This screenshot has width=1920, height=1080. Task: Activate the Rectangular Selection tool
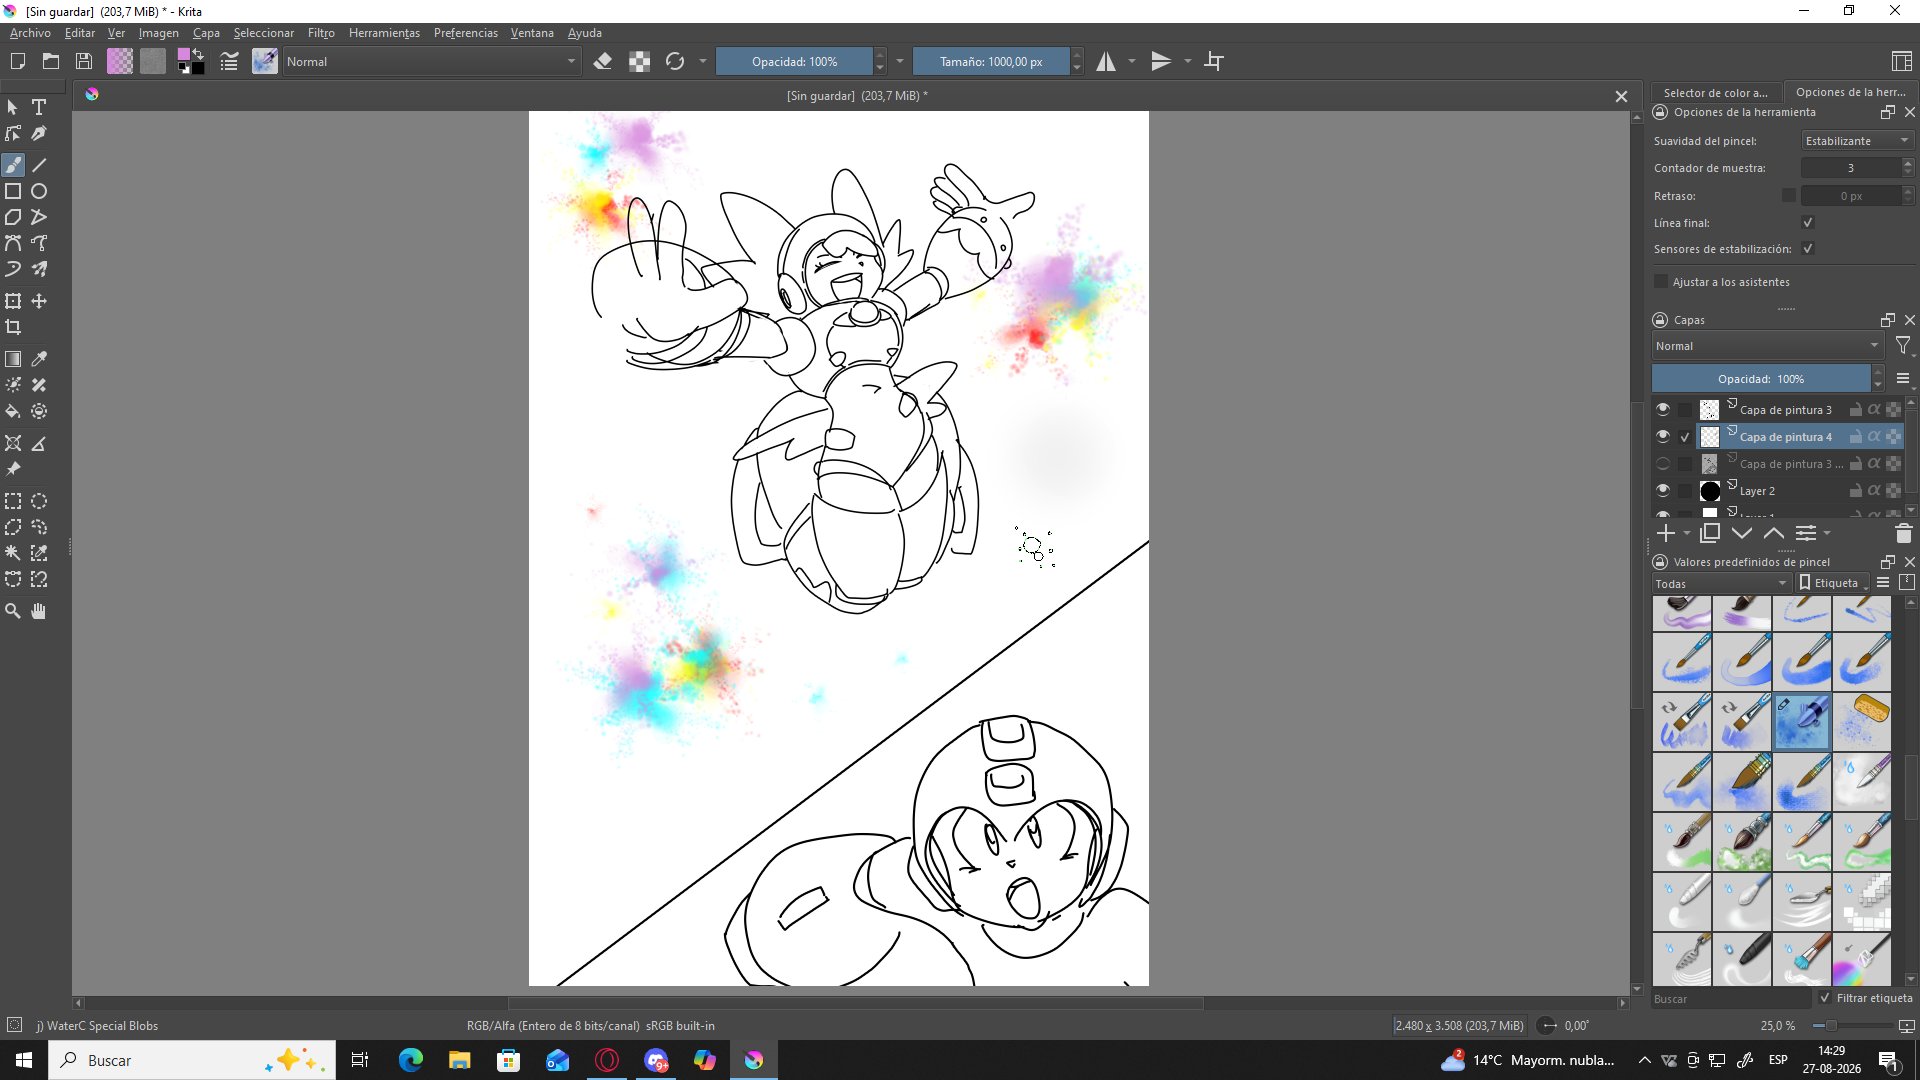[13, 501]
